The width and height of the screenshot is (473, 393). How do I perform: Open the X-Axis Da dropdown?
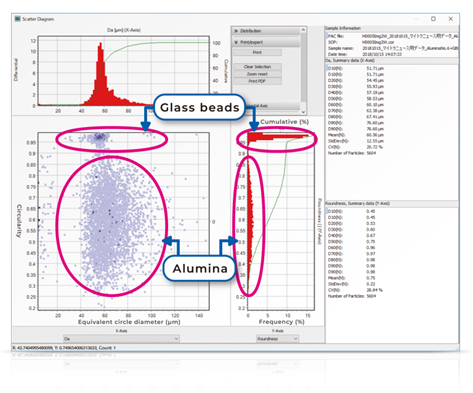(x=121, y=339)
